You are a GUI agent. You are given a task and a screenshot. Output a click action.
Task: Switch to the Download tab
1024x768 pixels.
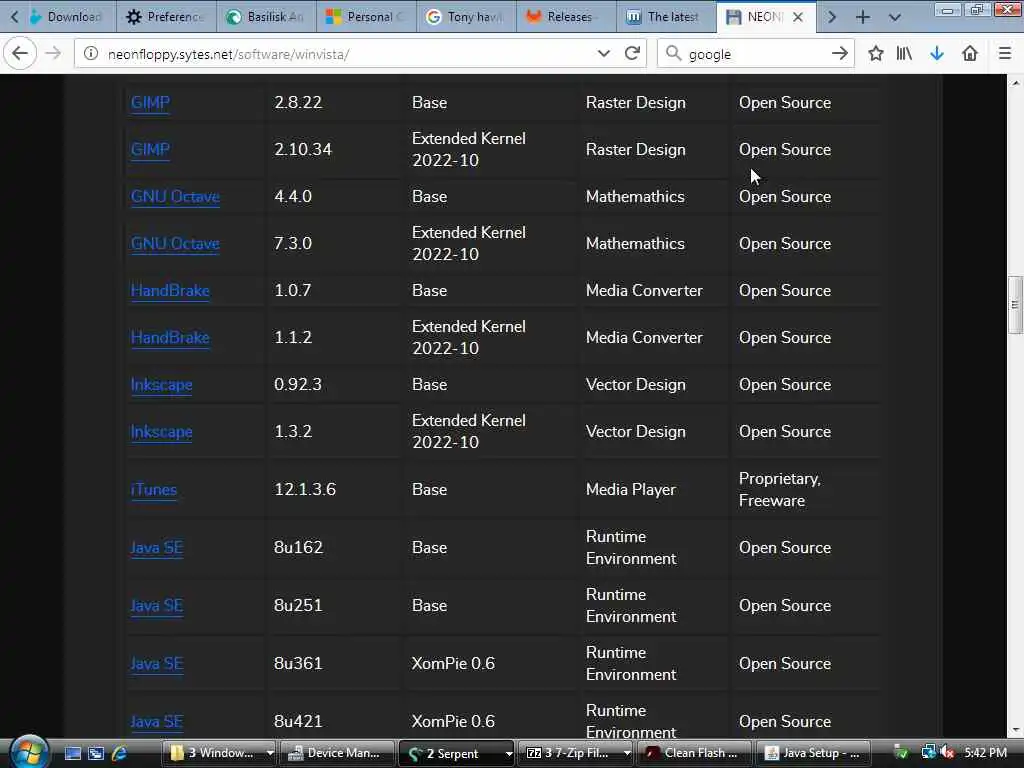[66, 17]
